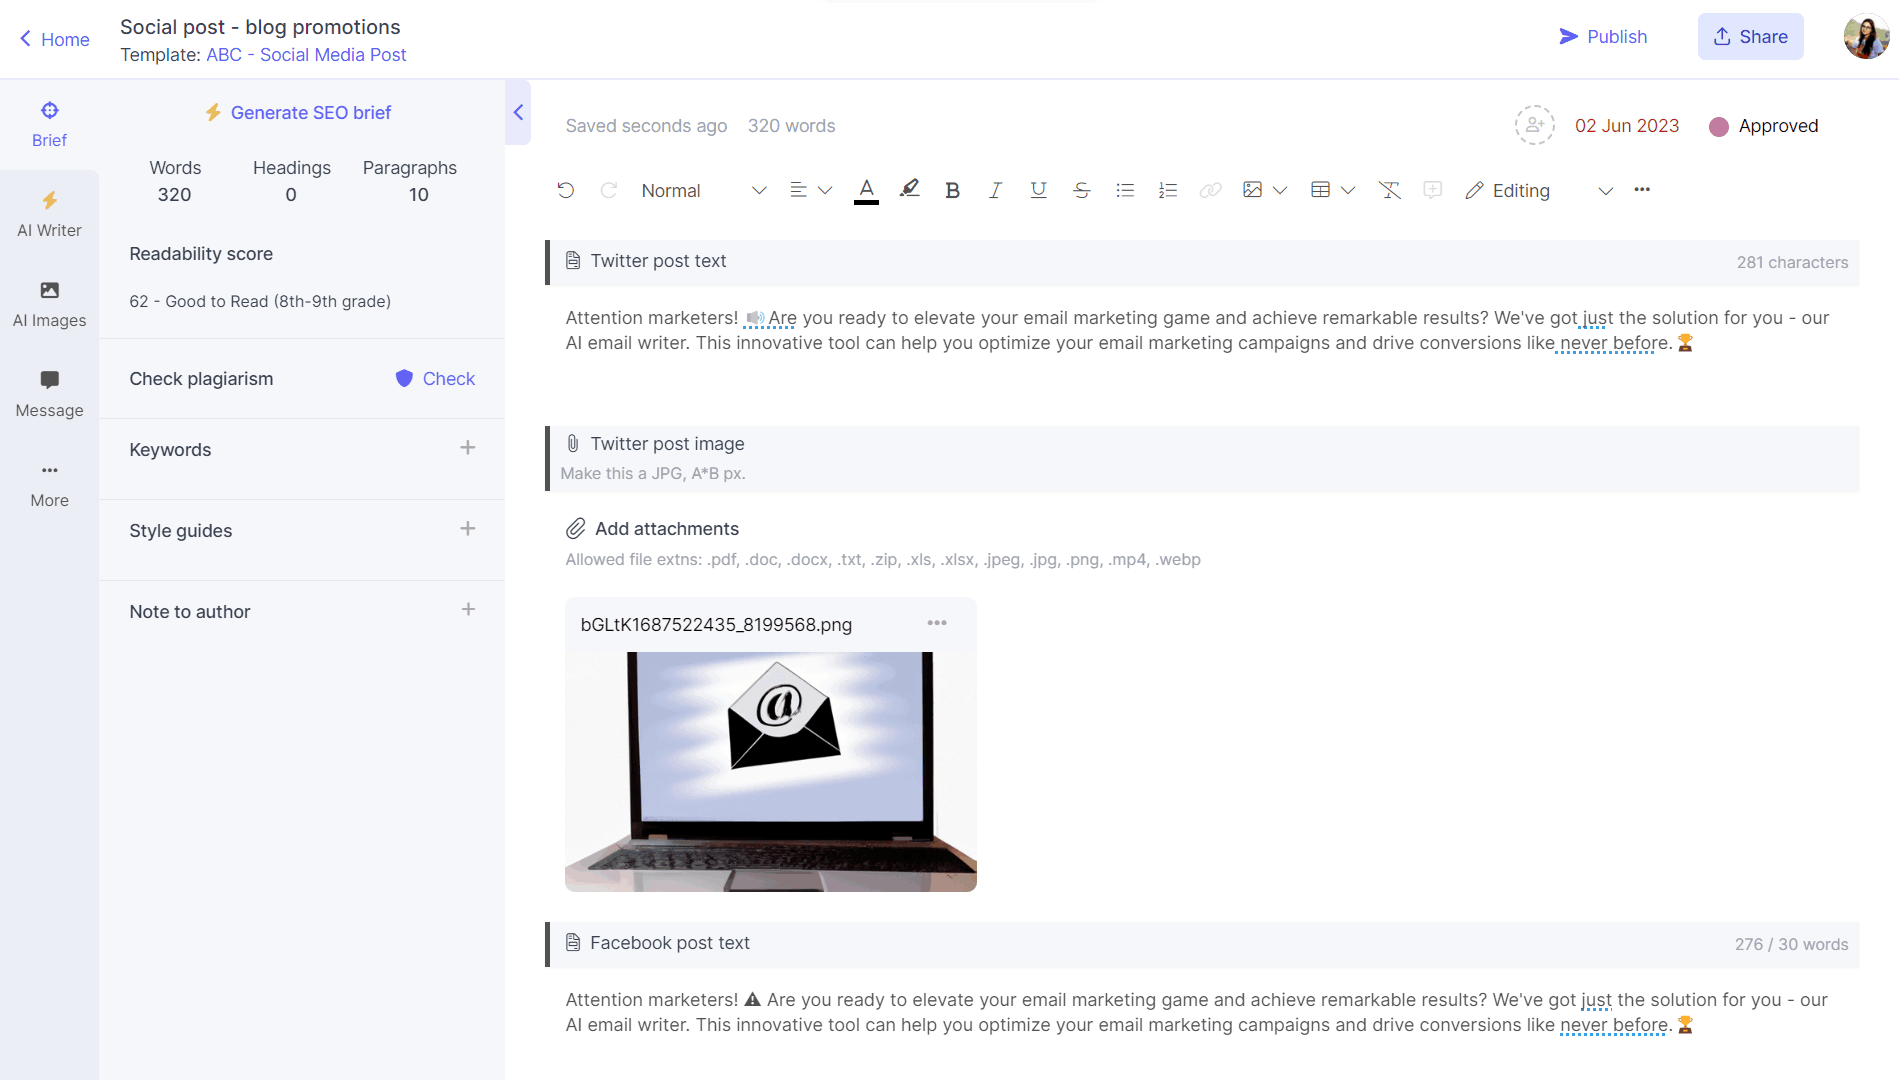Insert a bulleted list

(1125, 190)
